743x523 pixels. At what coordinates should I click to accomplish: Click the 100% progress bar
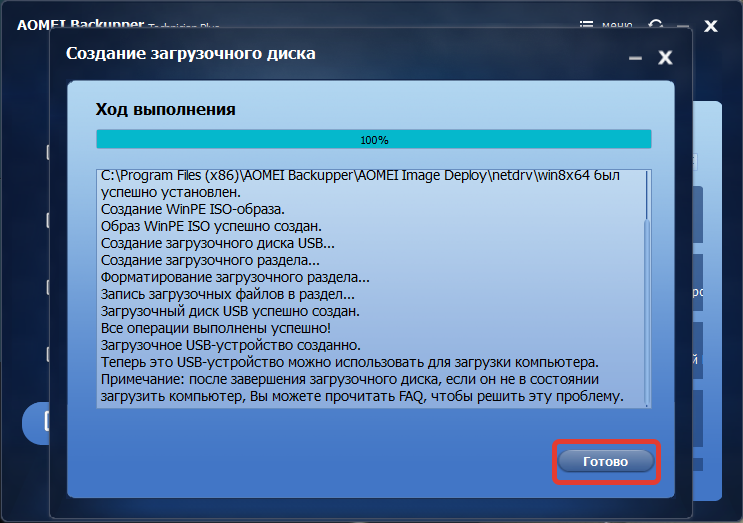coord(374,139)
